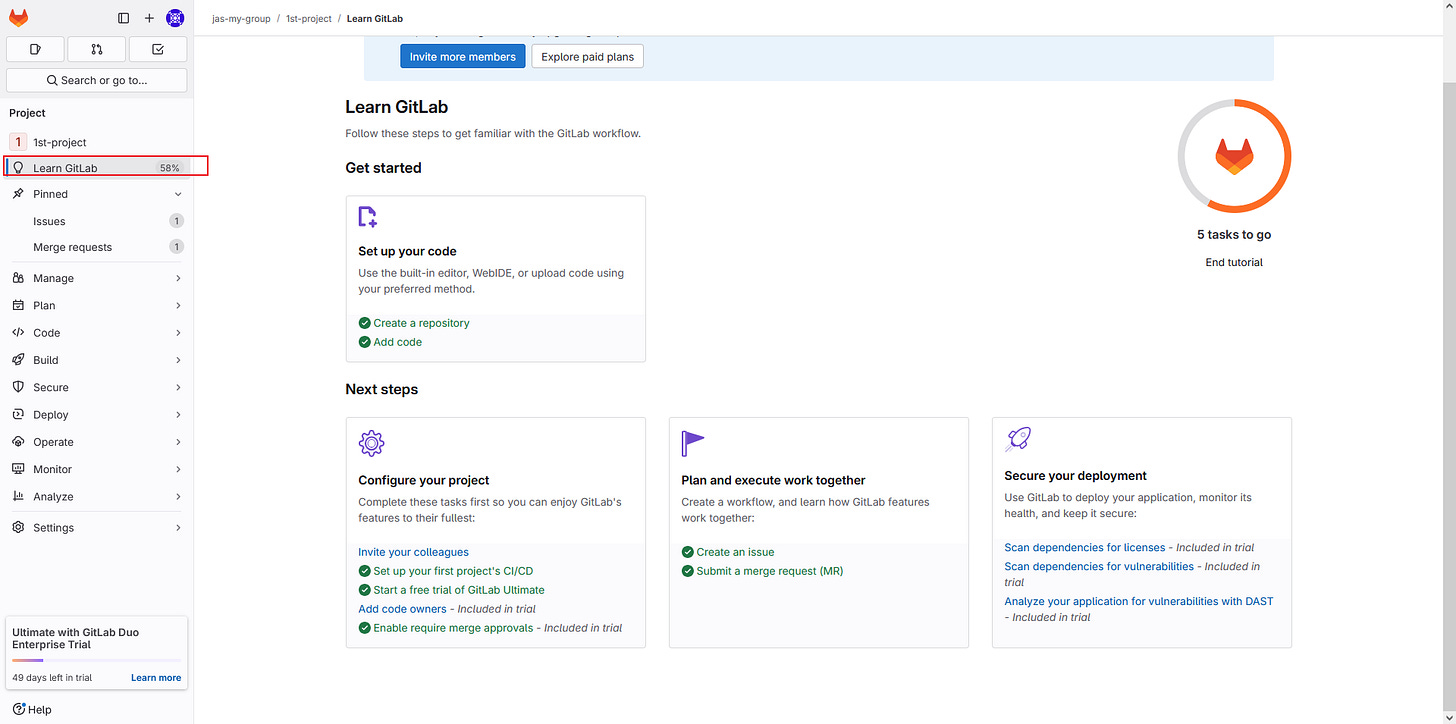
Task: Click Learn more in trial widget
Action: [156, 678]
